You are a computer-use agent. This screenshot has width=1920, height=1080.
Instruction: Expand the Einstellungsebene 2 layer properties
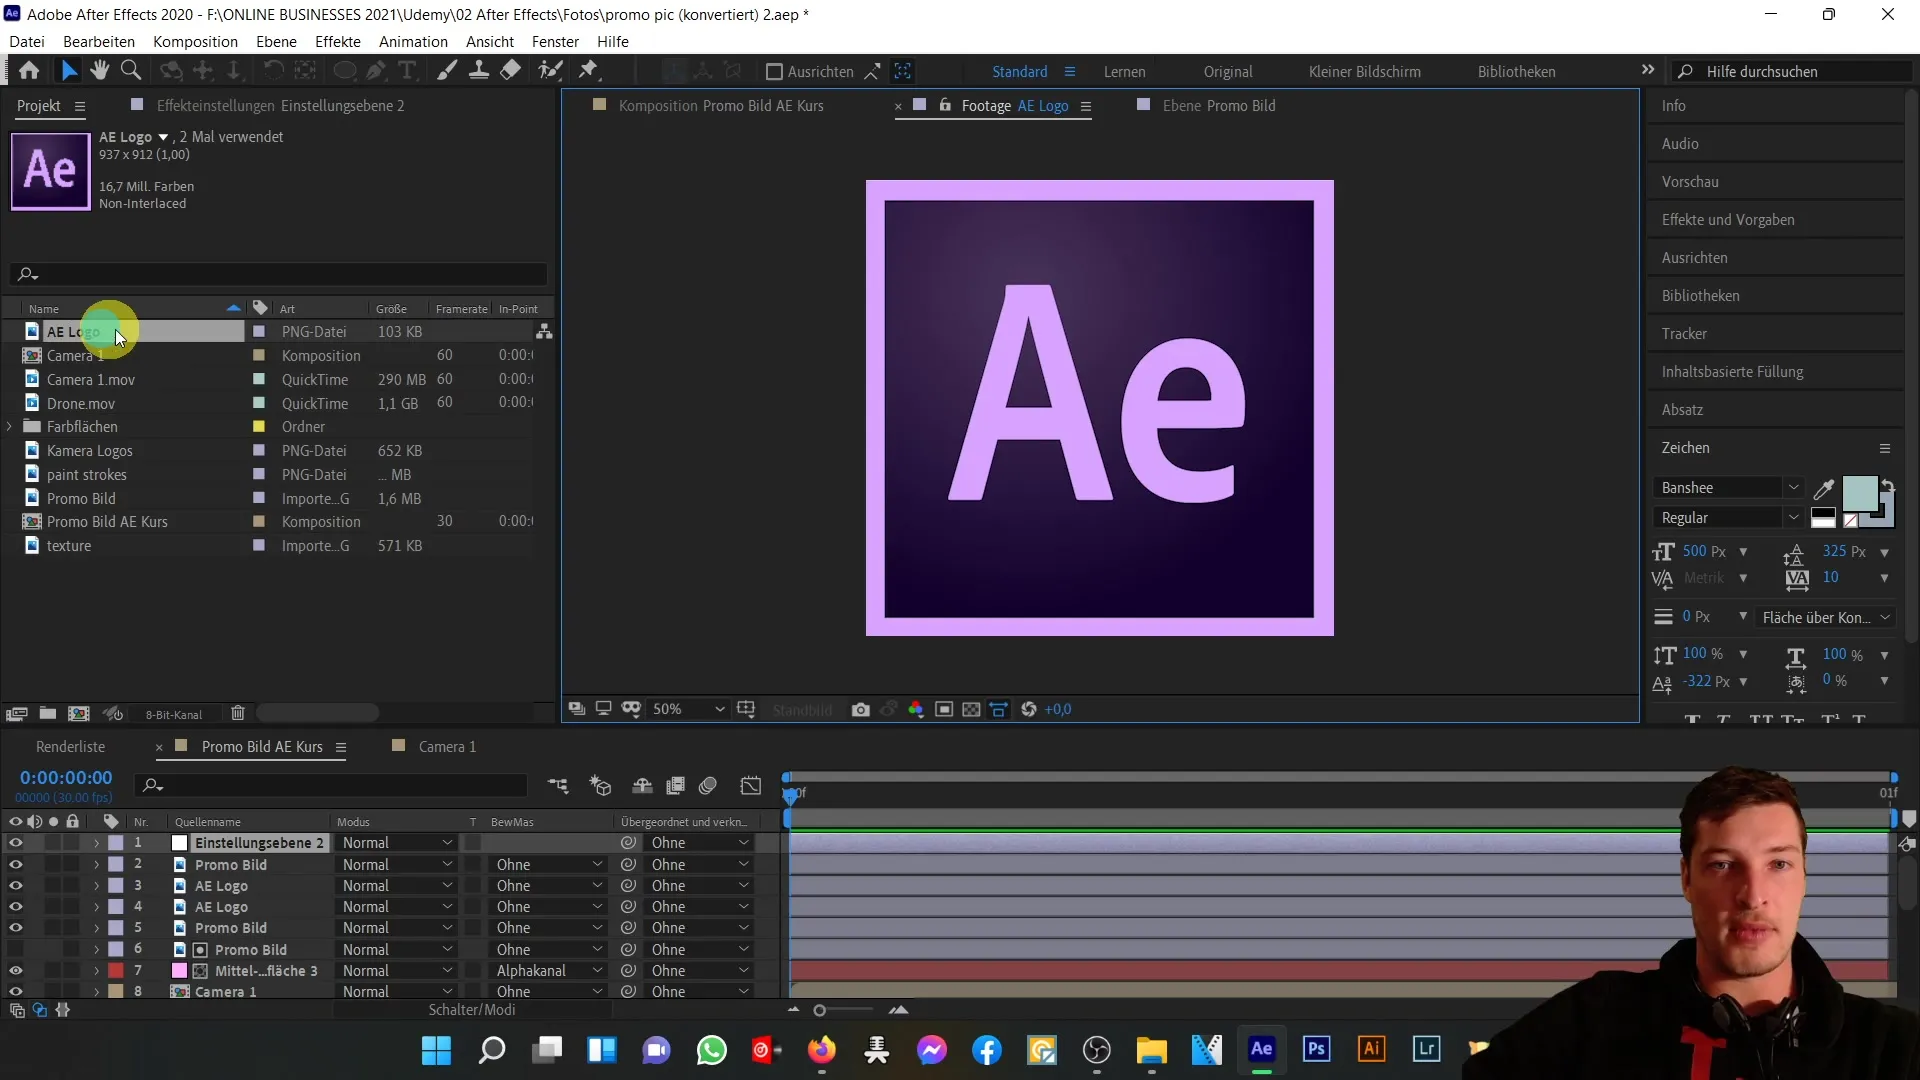96,843
